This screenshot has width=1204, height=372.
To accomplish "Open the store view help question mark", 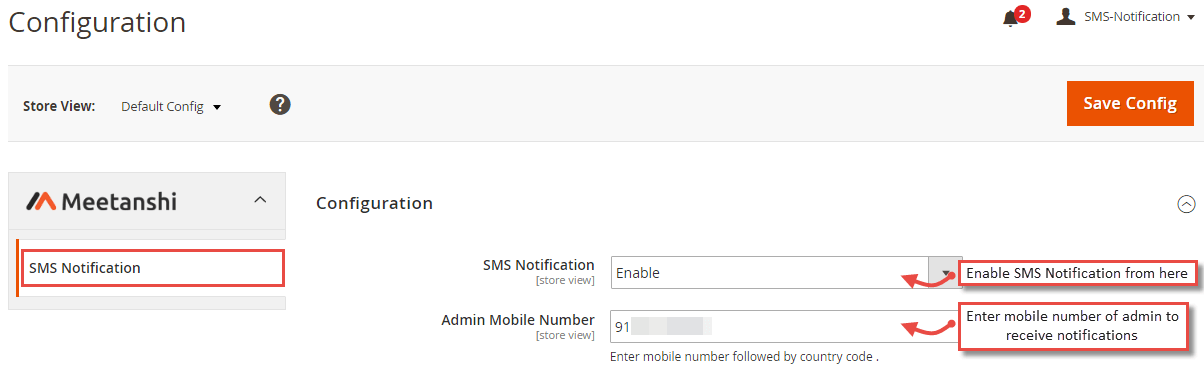I will (280, 104).
